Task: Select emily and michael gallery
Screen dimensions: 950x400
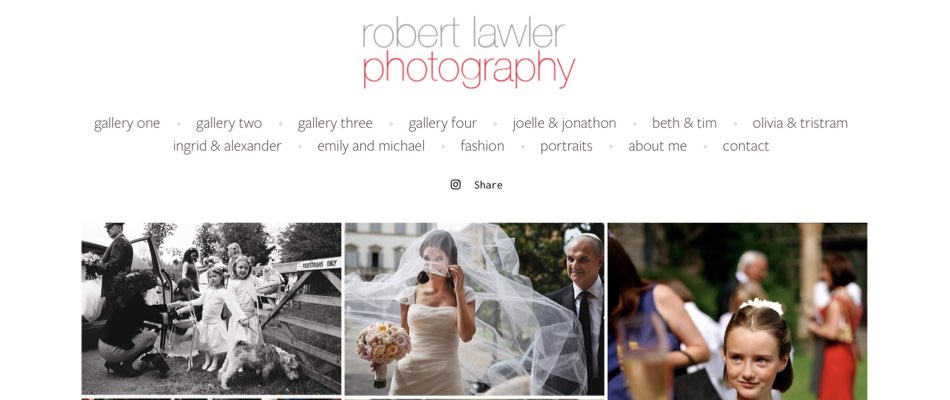Action: [x=371, y=146]
